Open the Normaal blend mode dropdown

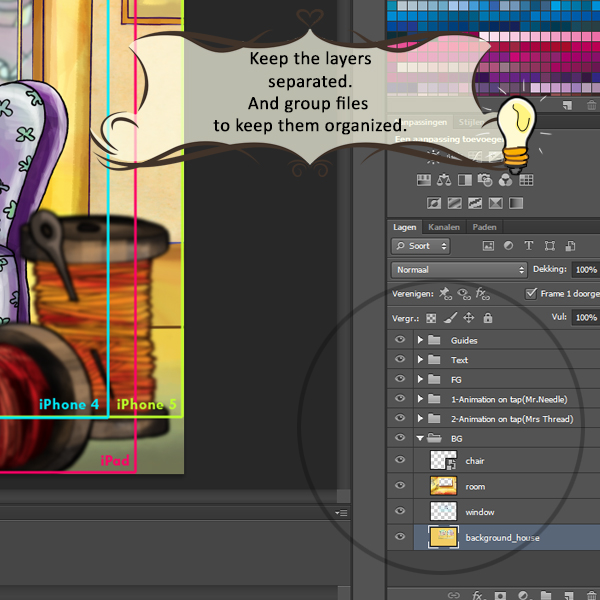[458, 270]
